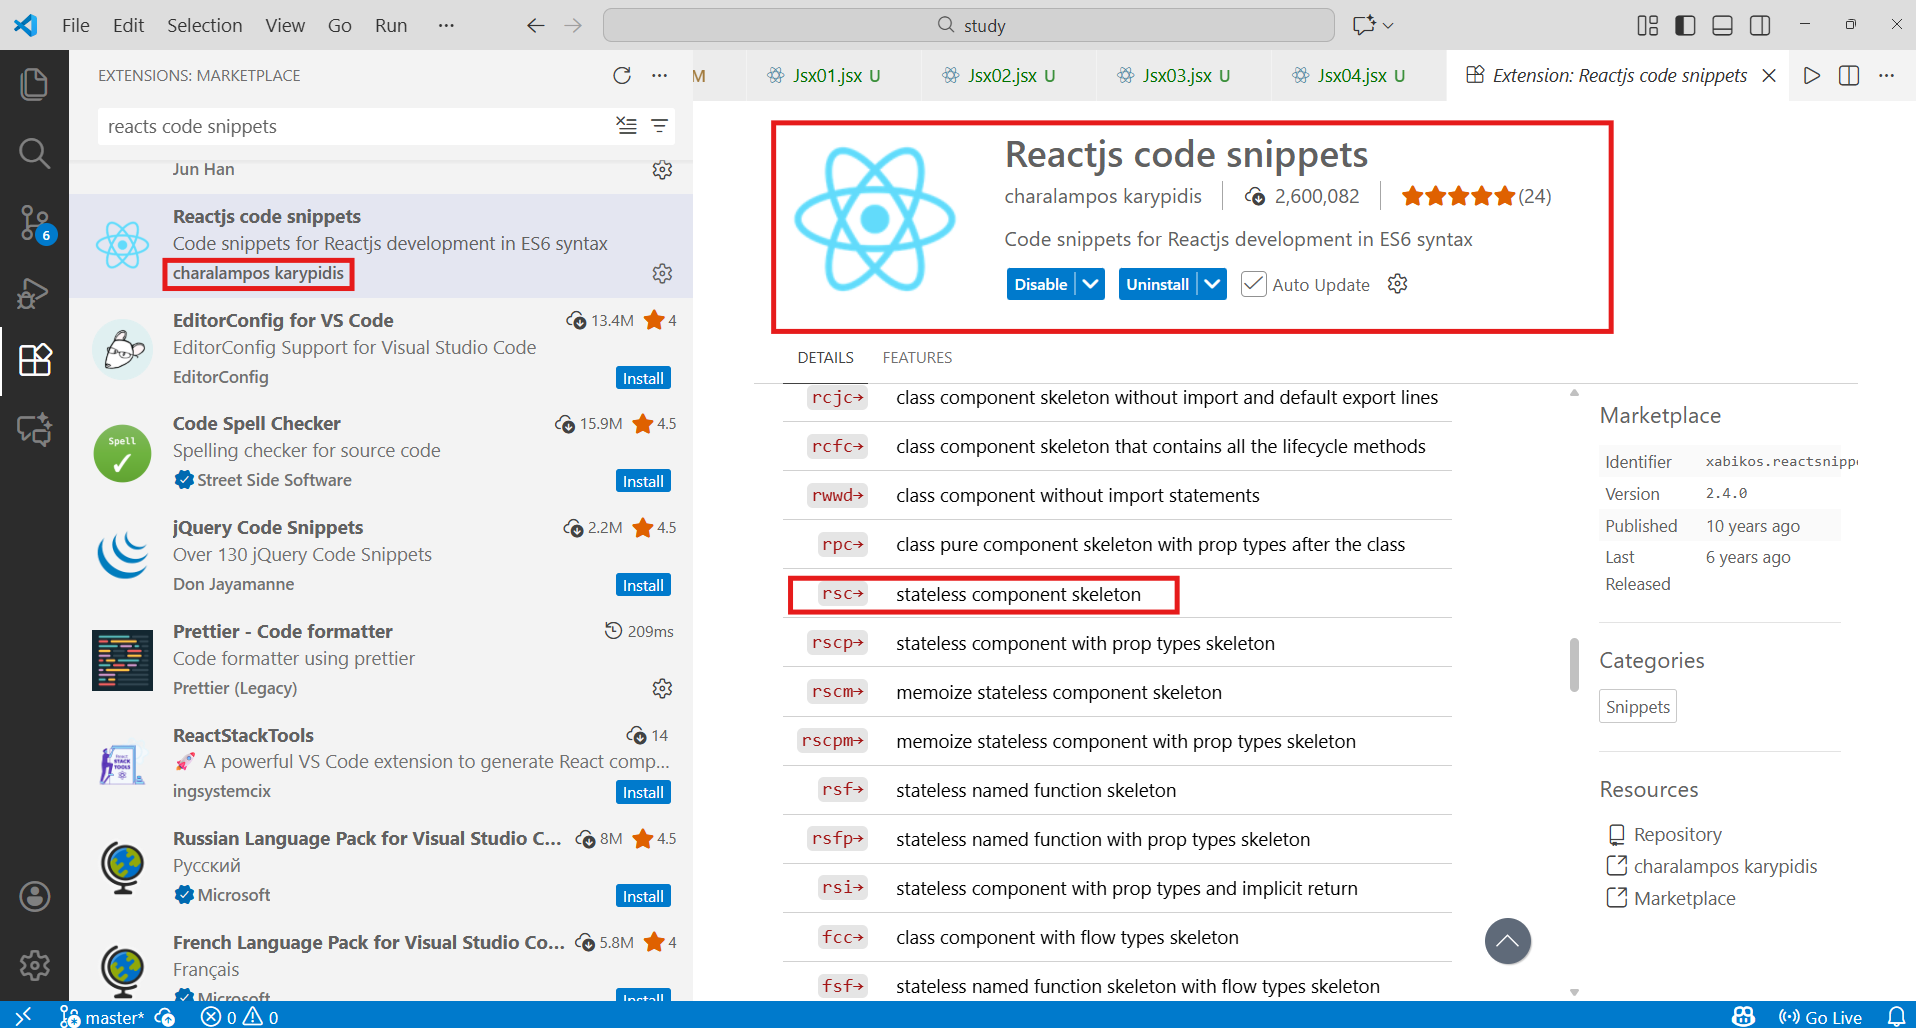This screenshot has height=1028, width=1916.
Task: Open Extensions panel more actions menu
Action: pyautogui.click(x=659, y=75)
